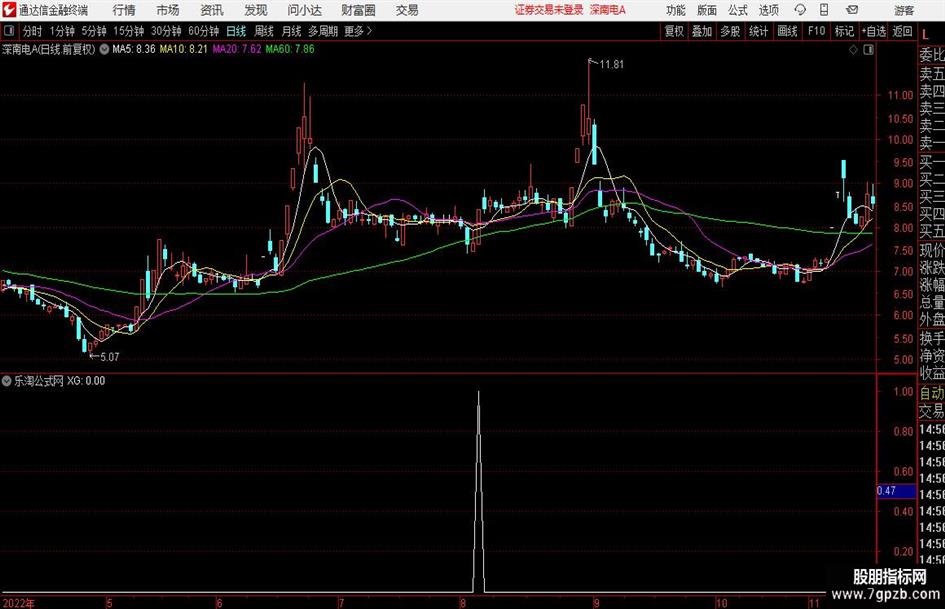Open the mobile phone icon in title bar

coord(824,10)
